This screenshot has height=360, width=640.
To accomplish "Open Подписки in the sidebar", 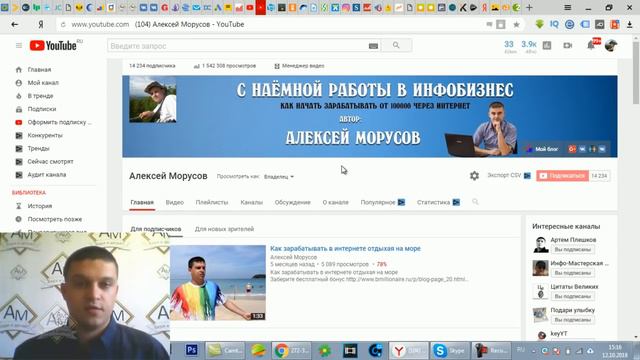I will click(x=42, y=109).
